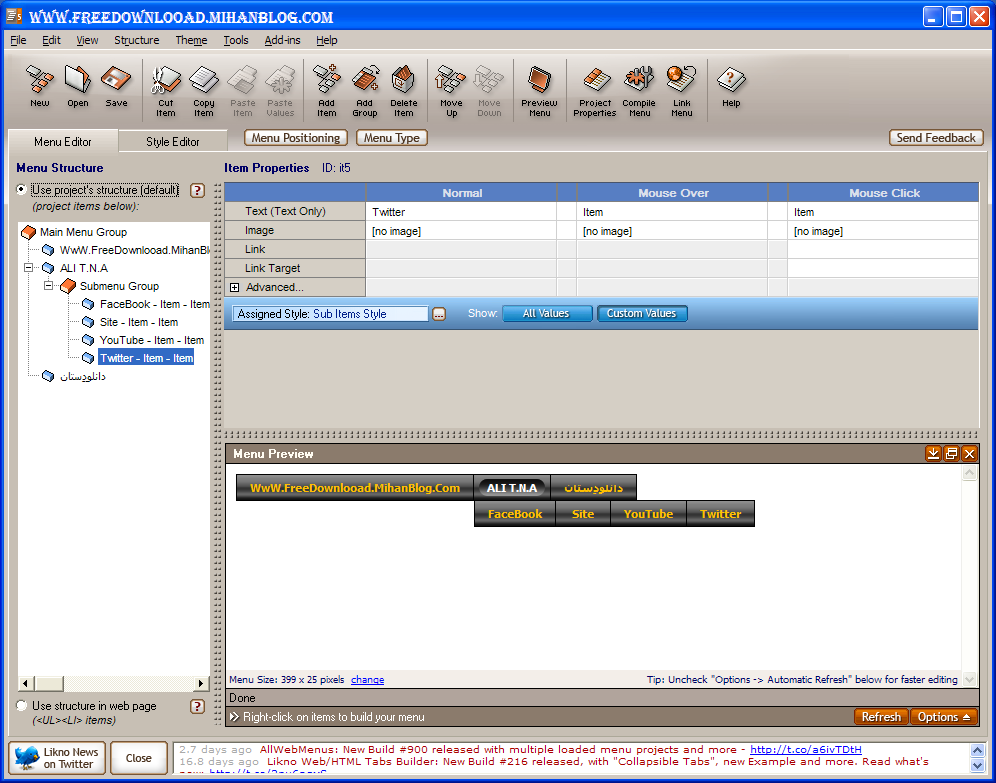996x783 pixels.
Task: Click the change menu size link
Action: pos(367,679)
